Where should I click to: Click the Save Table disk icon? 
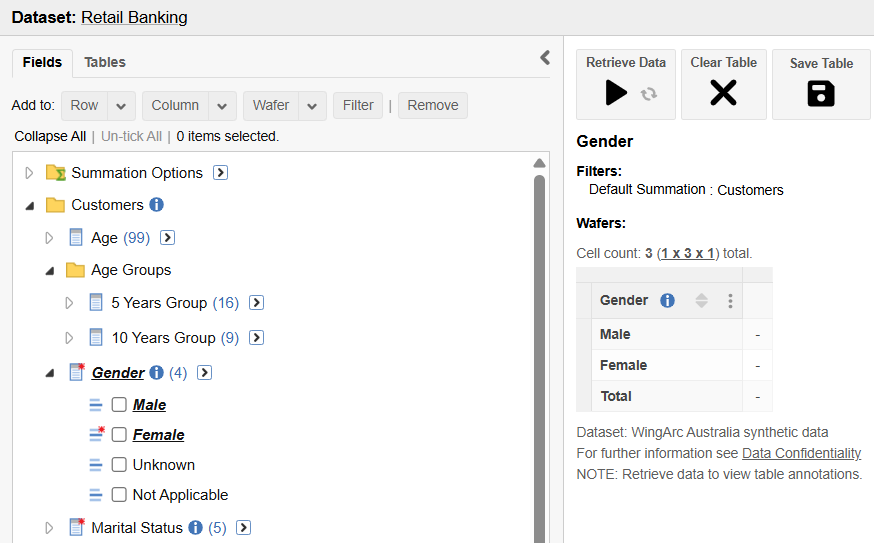821,94
